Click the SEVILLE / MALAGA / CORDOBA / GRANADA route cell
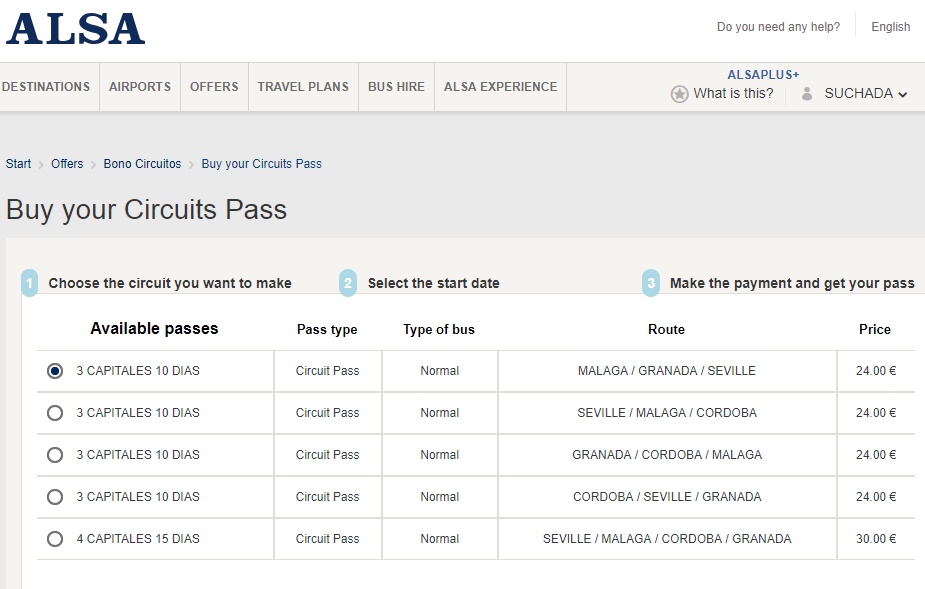Image resolution: width=925 pixels, height=589 pixels. click(x=667, y=539)
